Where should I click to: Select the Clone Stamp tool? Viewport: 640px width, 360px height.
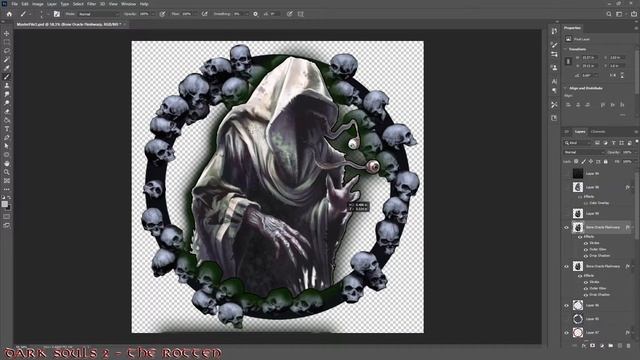tap(7, 85)
